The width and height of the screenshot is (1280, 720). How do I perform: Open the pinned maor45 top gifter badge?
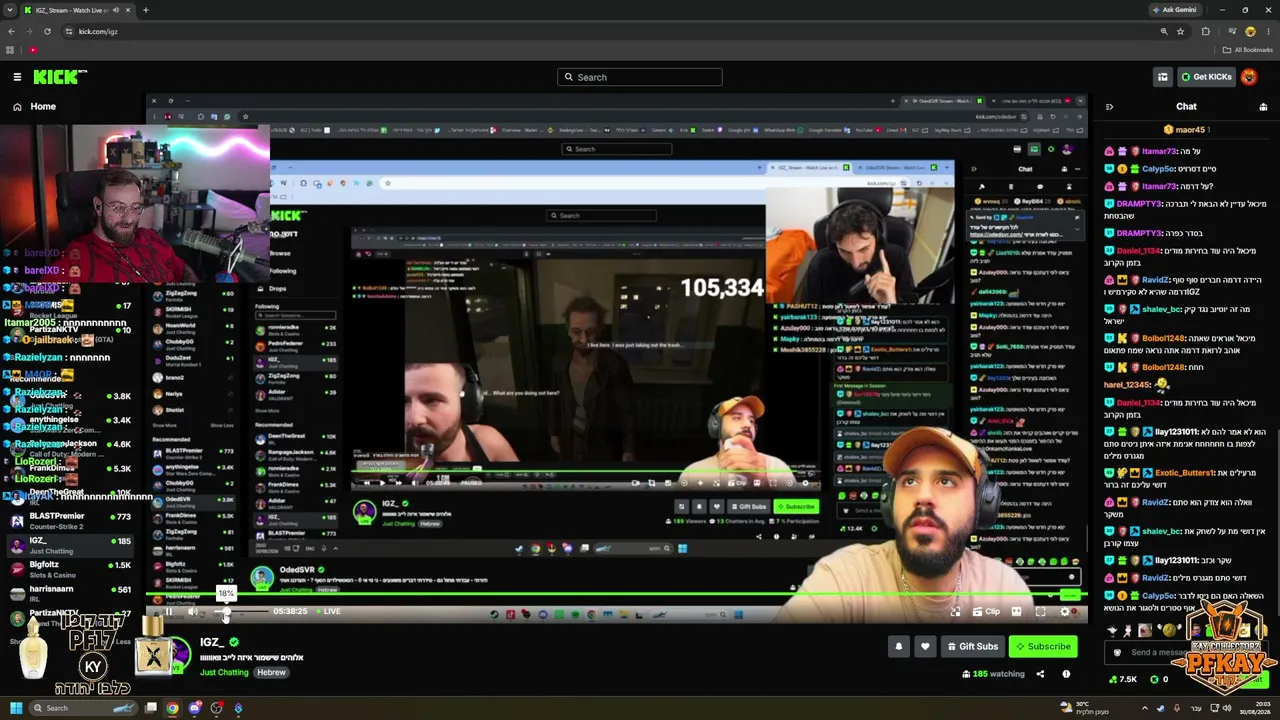click(1185, 129)
